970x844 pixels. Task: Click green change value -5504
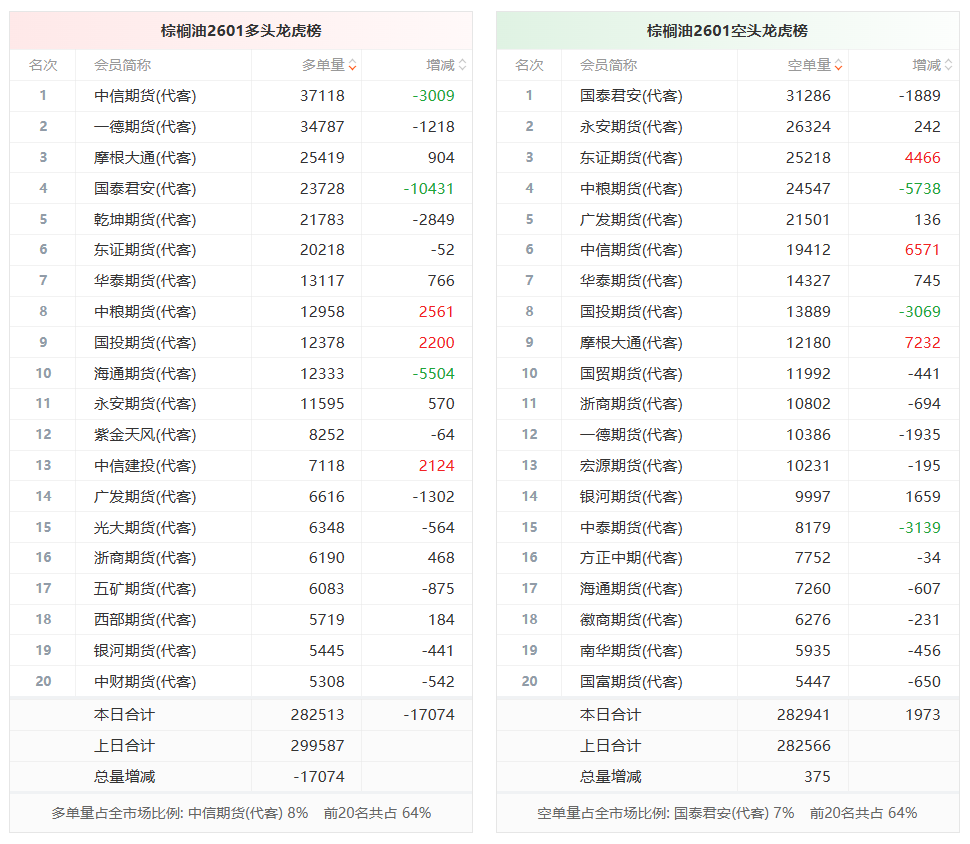434,374
